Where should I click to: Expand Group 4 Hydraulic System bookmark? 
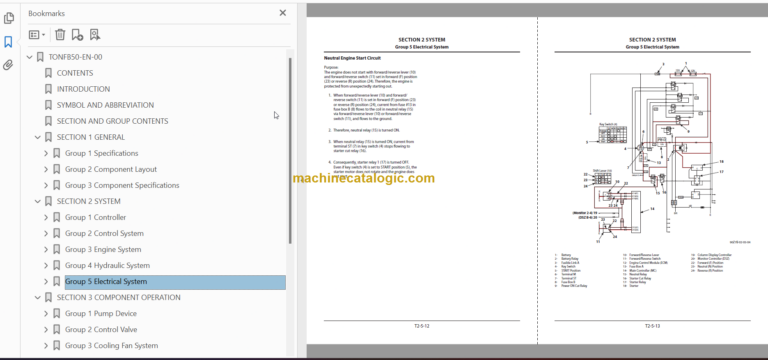point(46,265)
